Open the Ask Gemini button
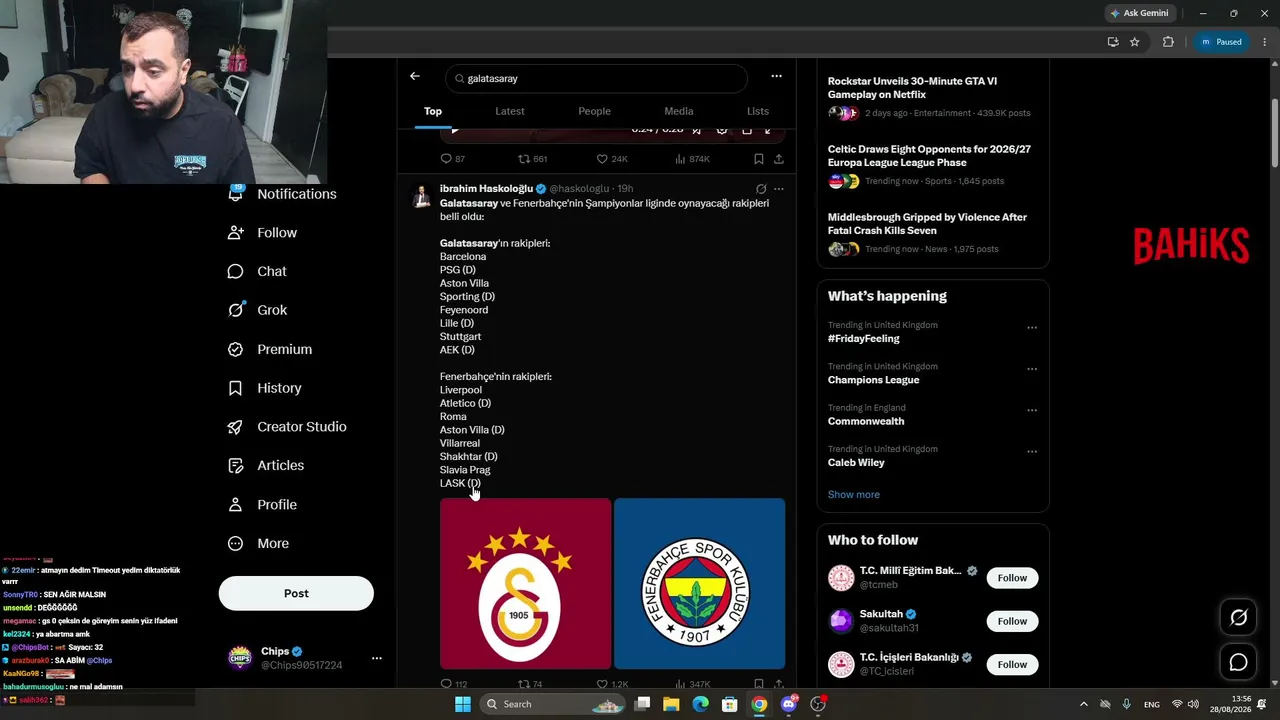 (x=1139, y=13)
